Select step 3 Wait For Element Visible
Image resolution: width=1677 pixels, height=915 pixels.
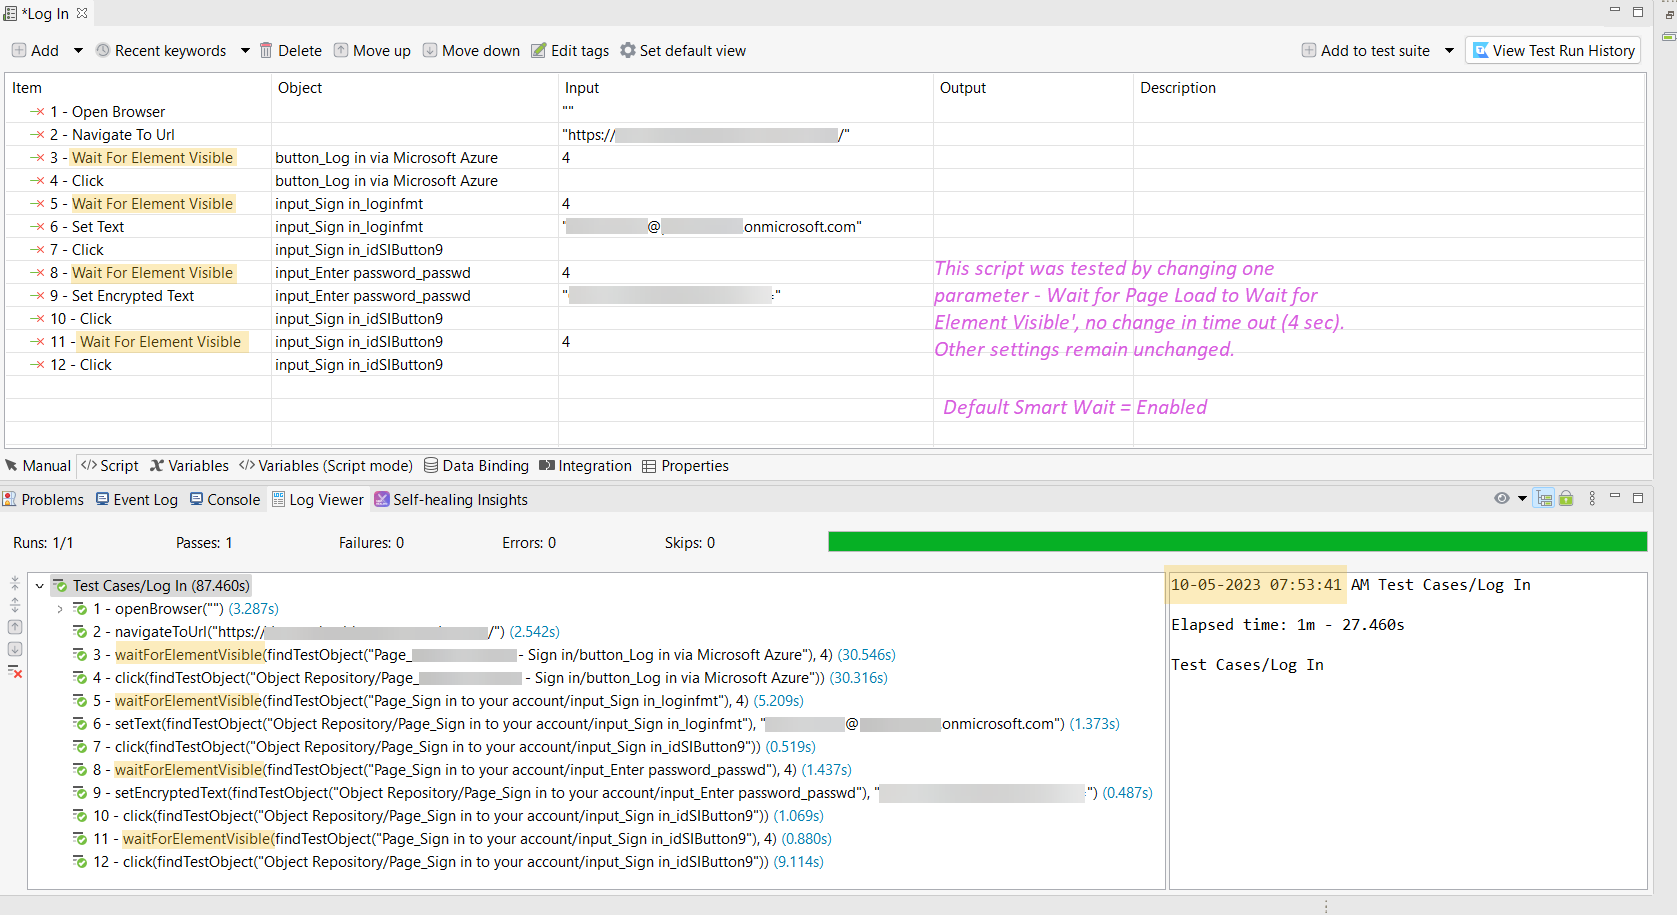point(825,158)
